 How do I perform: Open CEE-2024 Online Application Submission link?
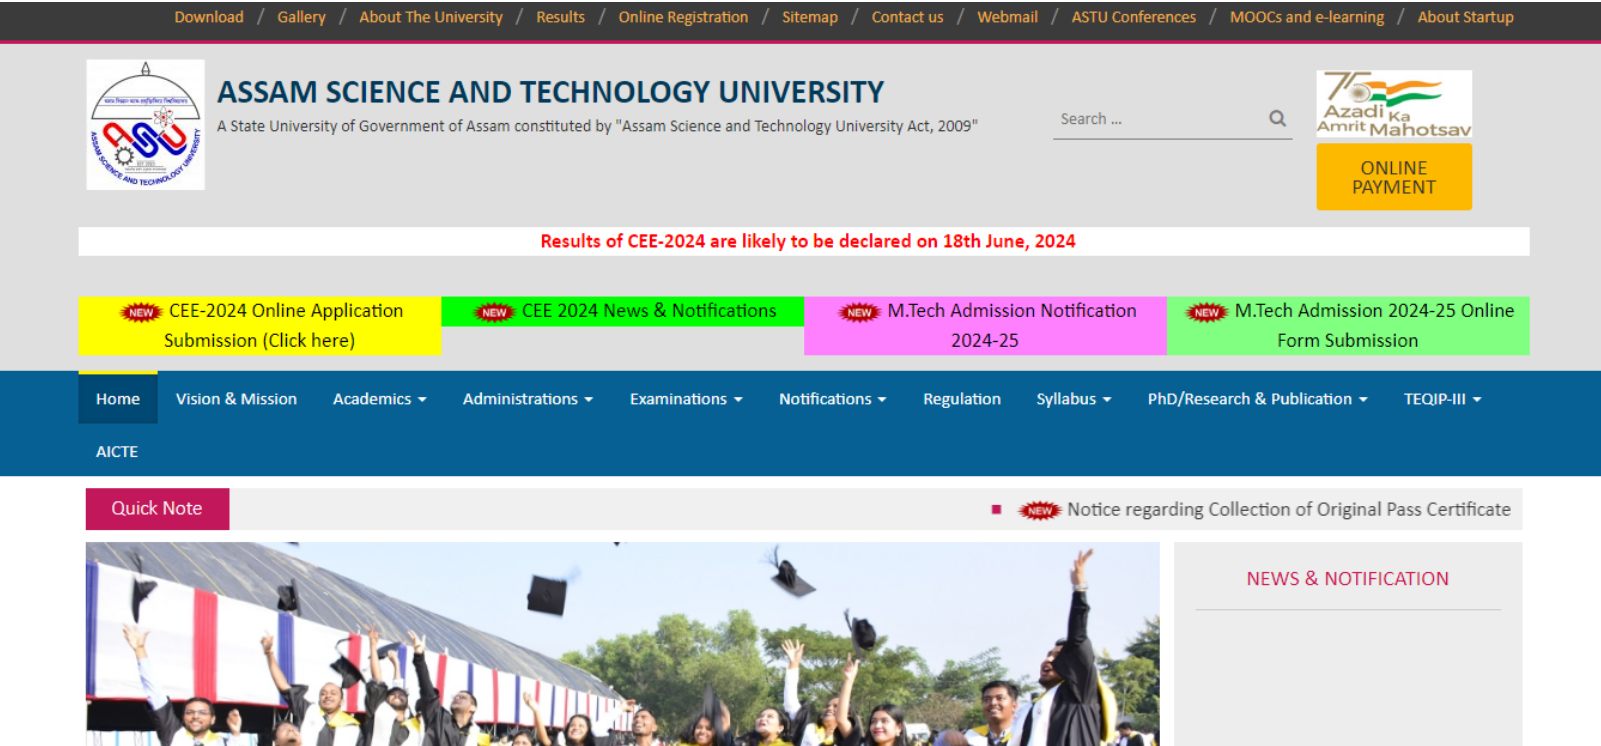260,326
